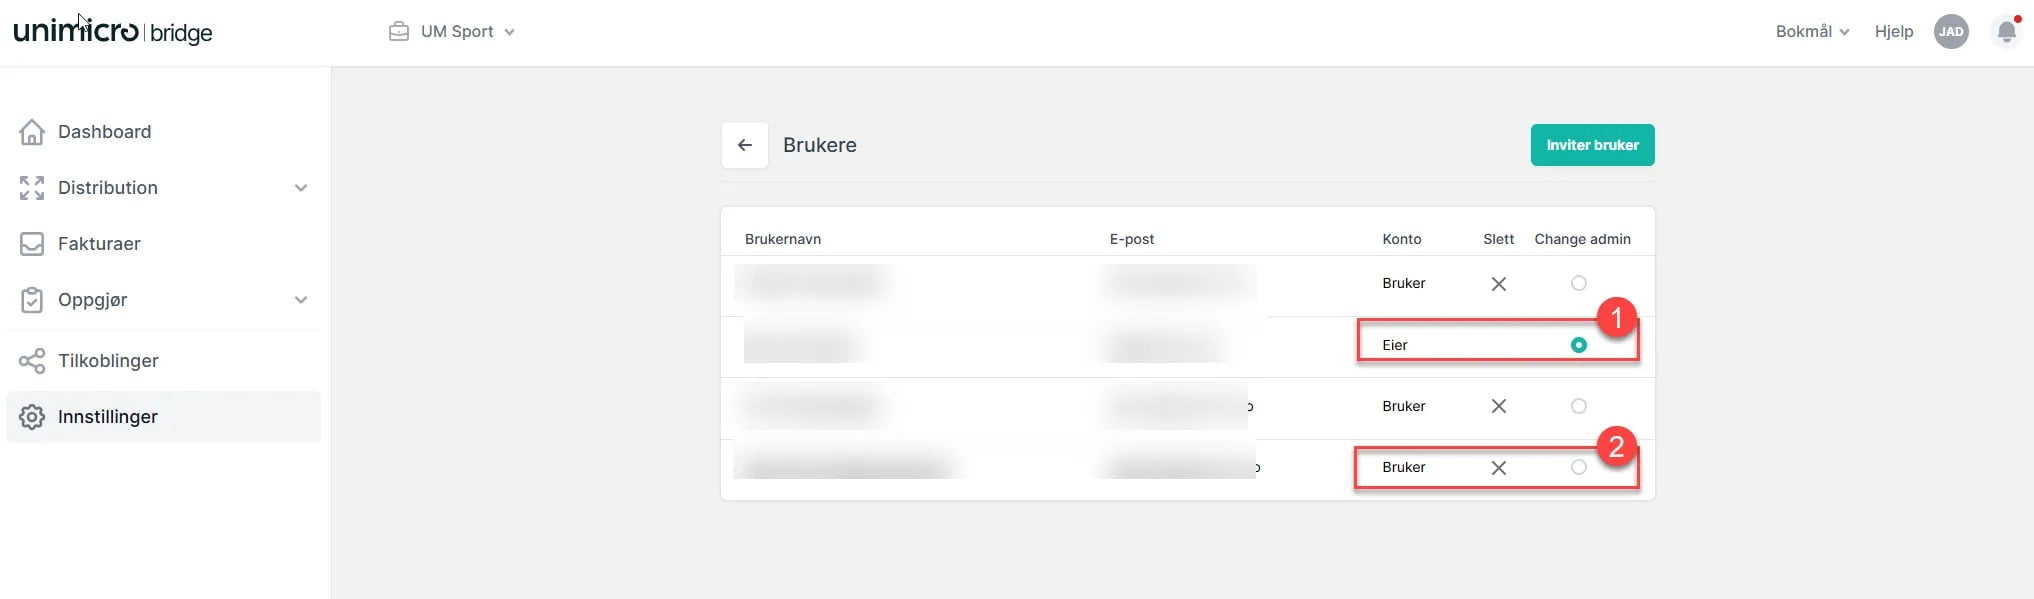Go back with the left arrow button

(745, 145)
